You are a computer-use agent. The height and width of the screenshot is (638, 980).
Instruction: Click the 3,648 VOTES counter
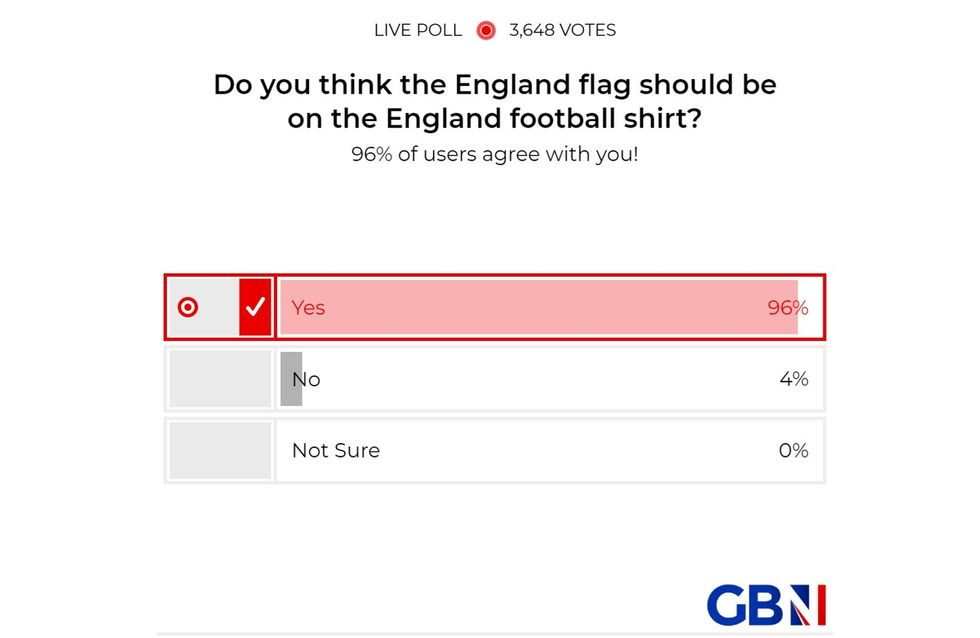tap(561, 30)
